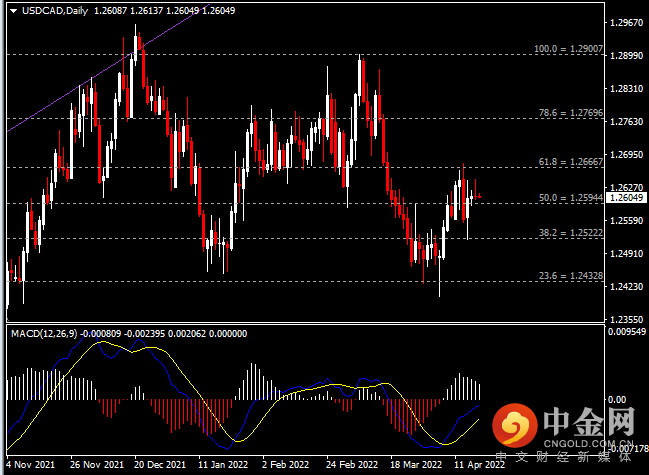Click price scale value 1.28310
Image resolution: width=649 pixels, height=475 pixels.
pos(627,89)
